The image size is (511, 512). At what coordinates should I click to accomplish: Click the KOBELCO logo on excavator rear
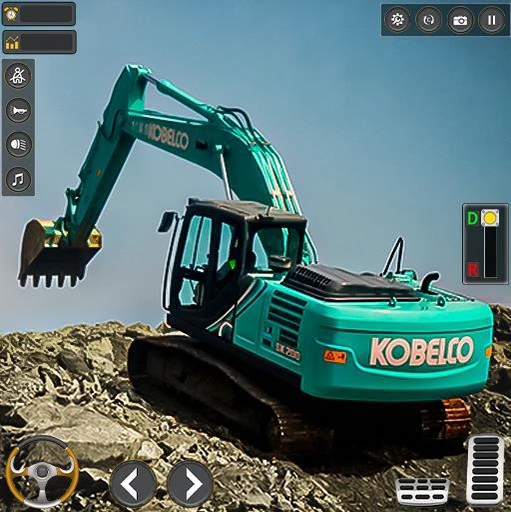[x=422, y=351]
